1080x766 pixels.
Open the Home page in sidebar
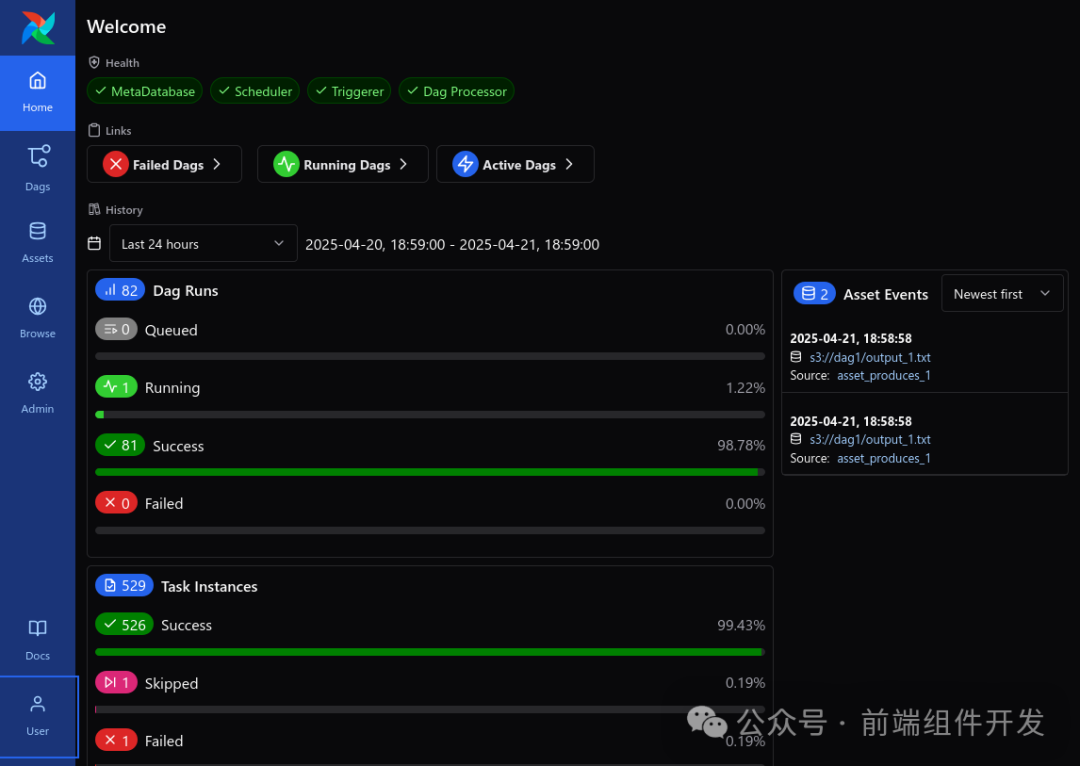tap(37, 93)
